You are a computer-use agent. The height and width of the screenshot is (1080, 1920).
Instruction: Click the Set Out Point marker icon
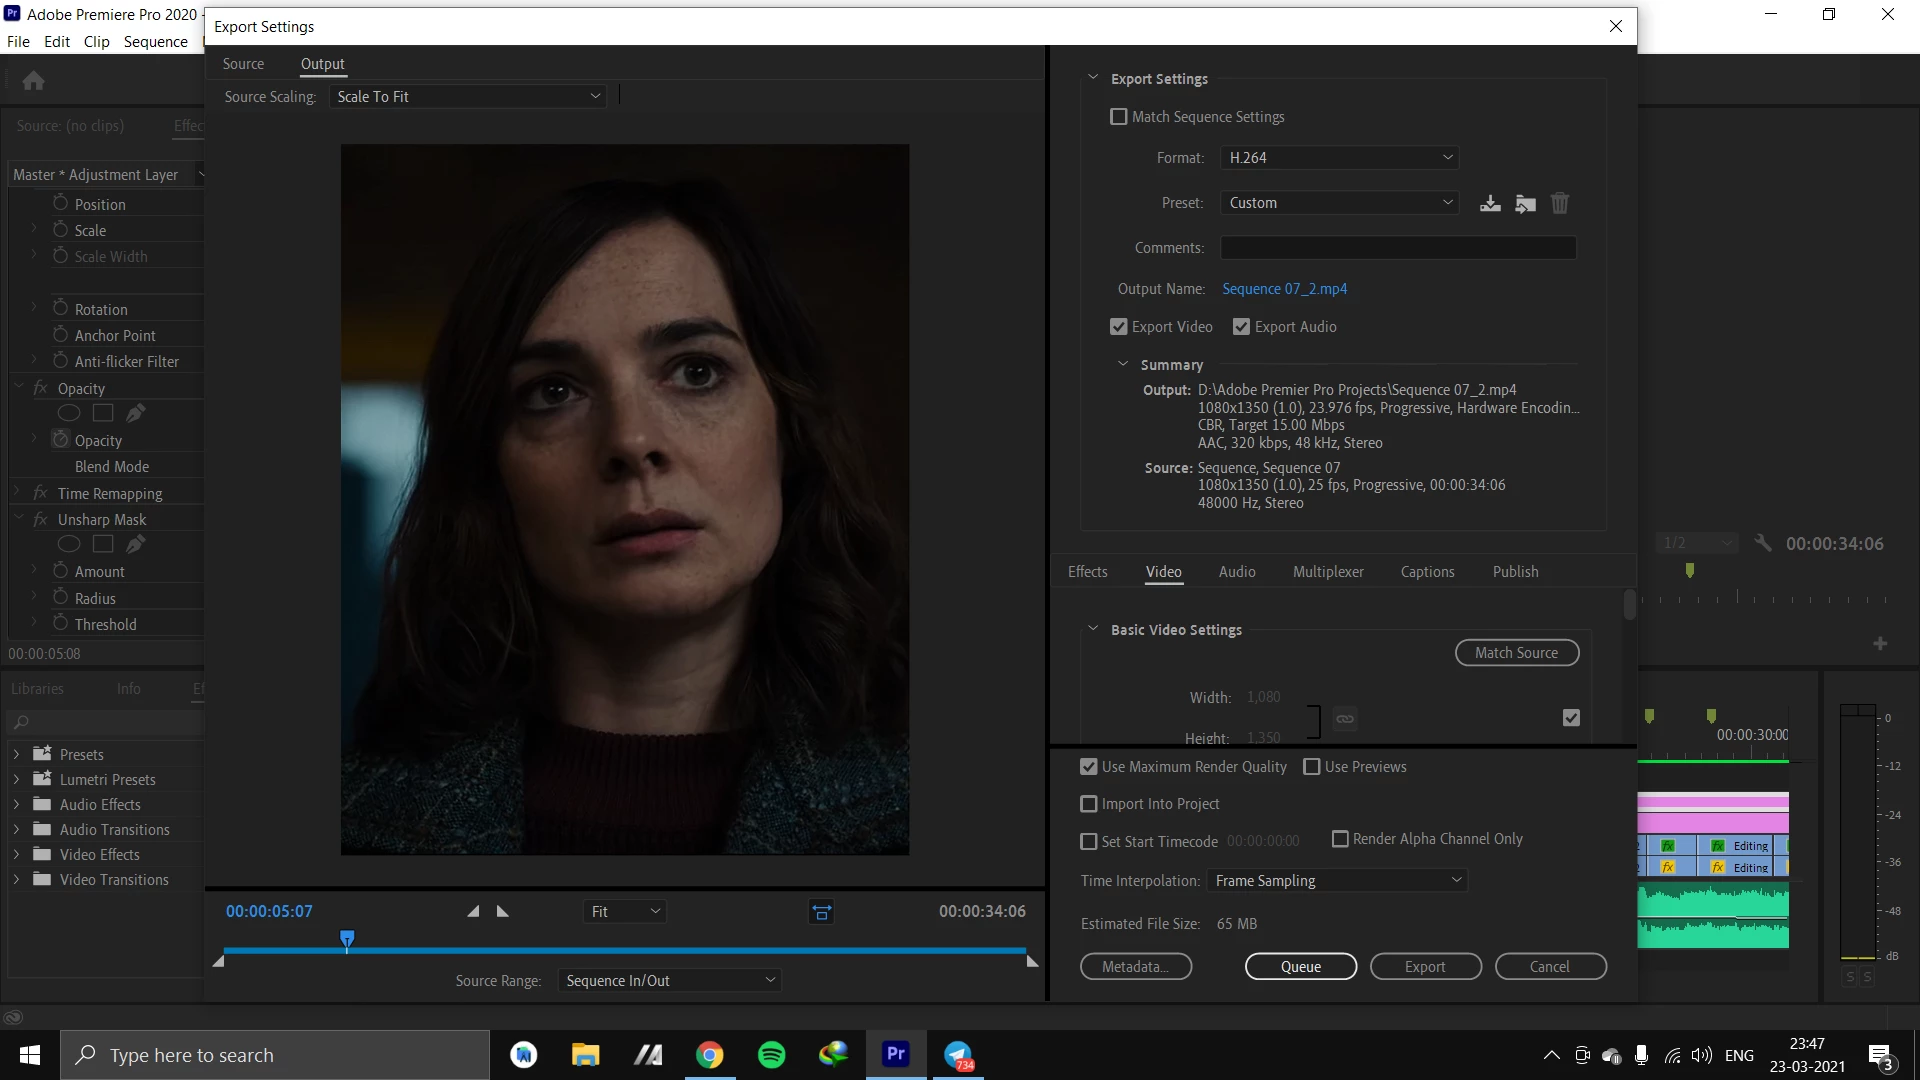[503, 911]
